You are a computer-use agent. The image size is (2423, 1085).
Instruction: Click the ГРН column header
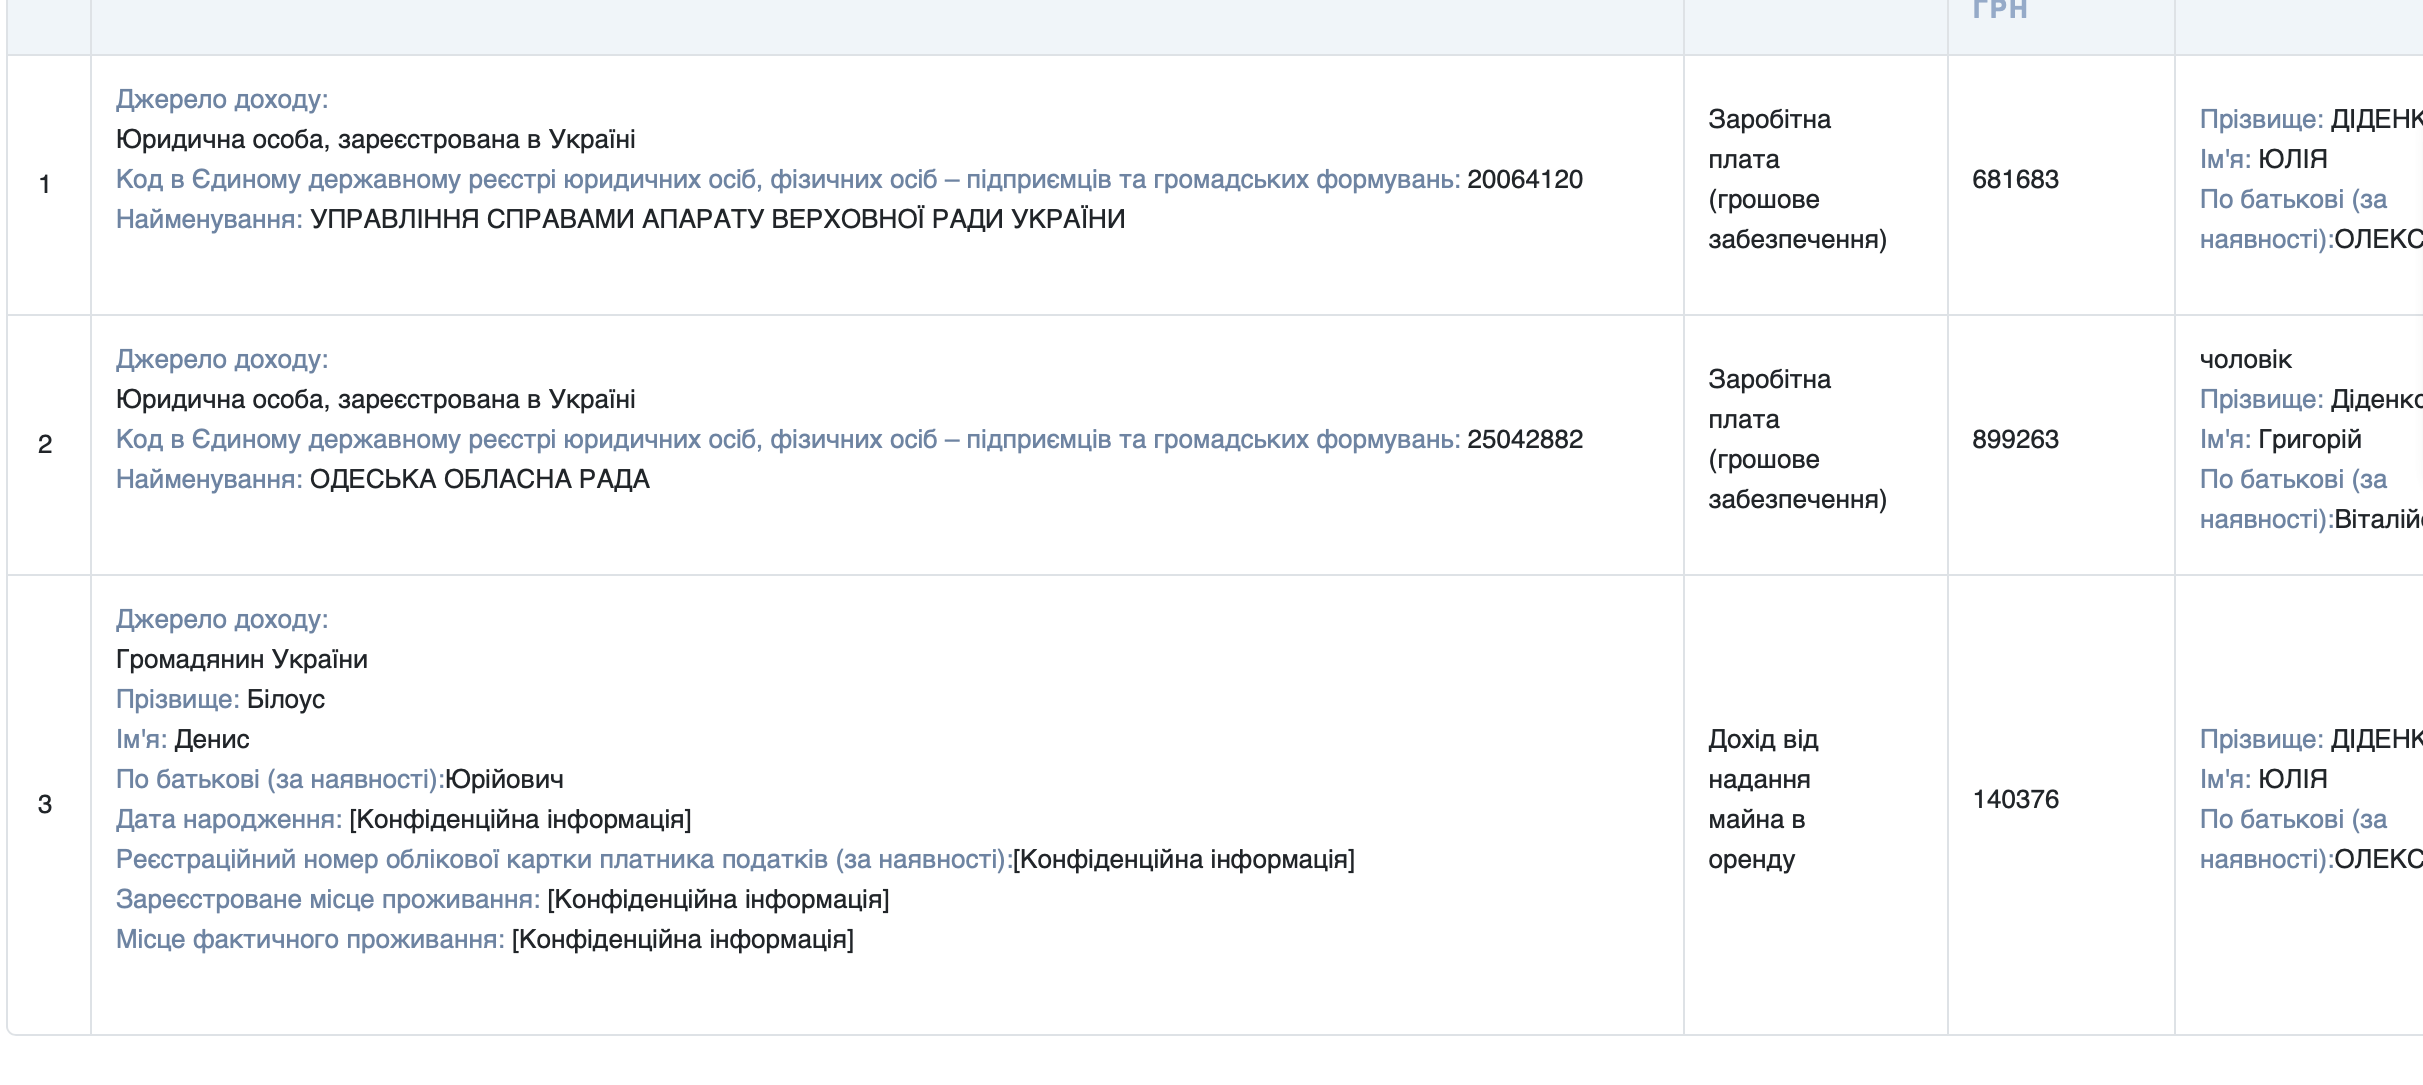coord(1999,10)
